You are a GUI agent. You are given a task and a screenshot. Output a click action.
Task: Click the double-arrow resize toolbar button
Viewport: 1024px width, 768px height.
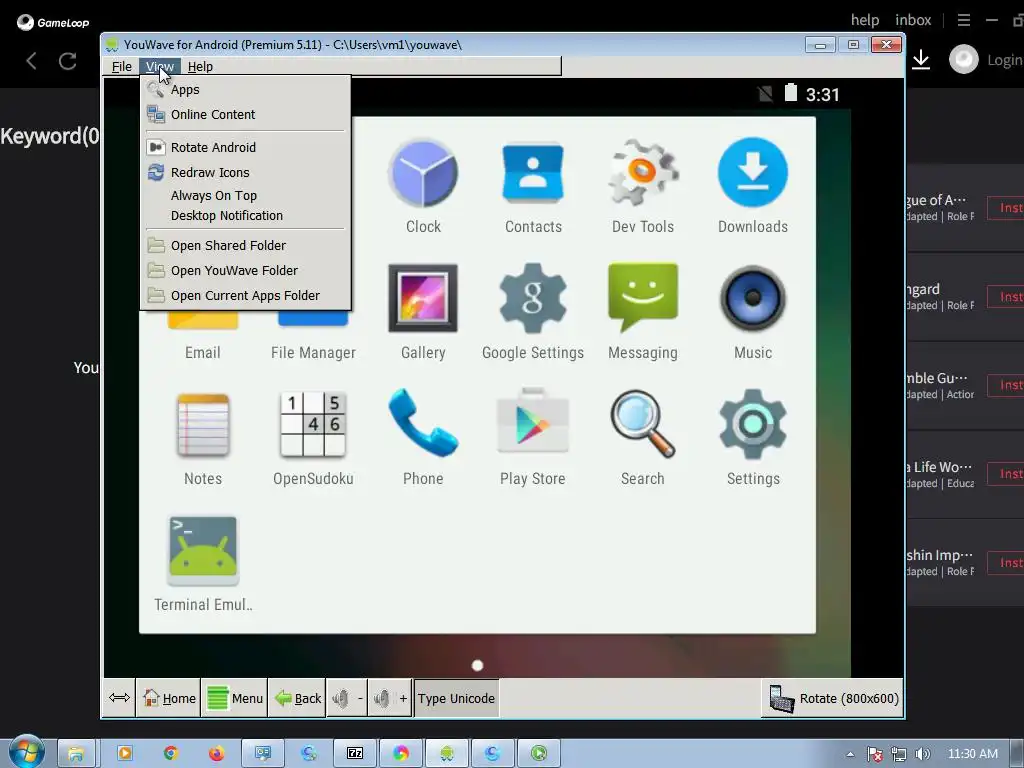coord(119,698)
